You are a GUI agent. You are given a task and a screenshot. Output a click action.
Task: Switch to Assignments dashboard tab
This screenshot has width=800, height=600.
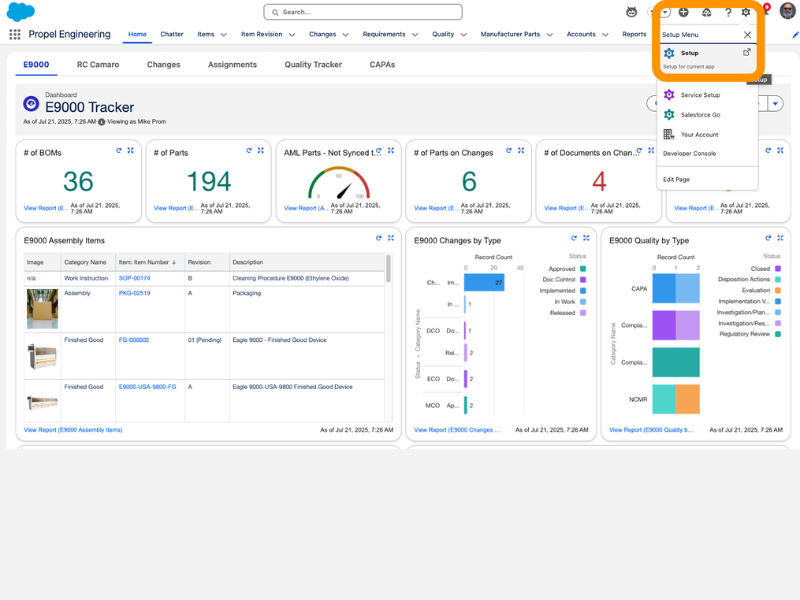point(232,65)
